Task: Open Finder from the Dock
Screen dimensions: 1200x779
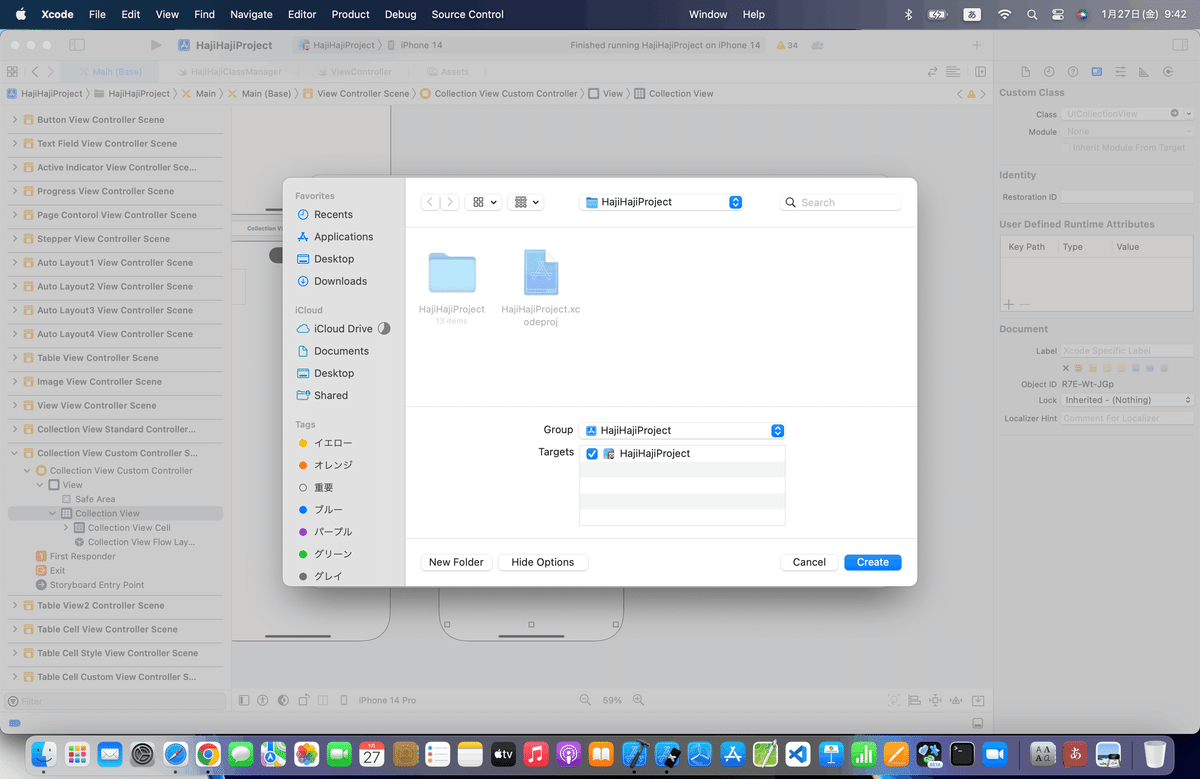Action: (43, 753)
